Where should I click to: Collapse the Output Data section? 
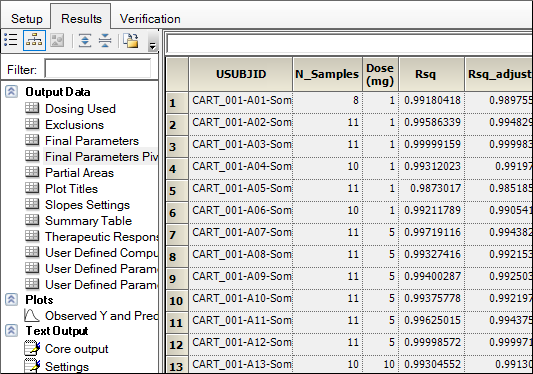point(11,92)
